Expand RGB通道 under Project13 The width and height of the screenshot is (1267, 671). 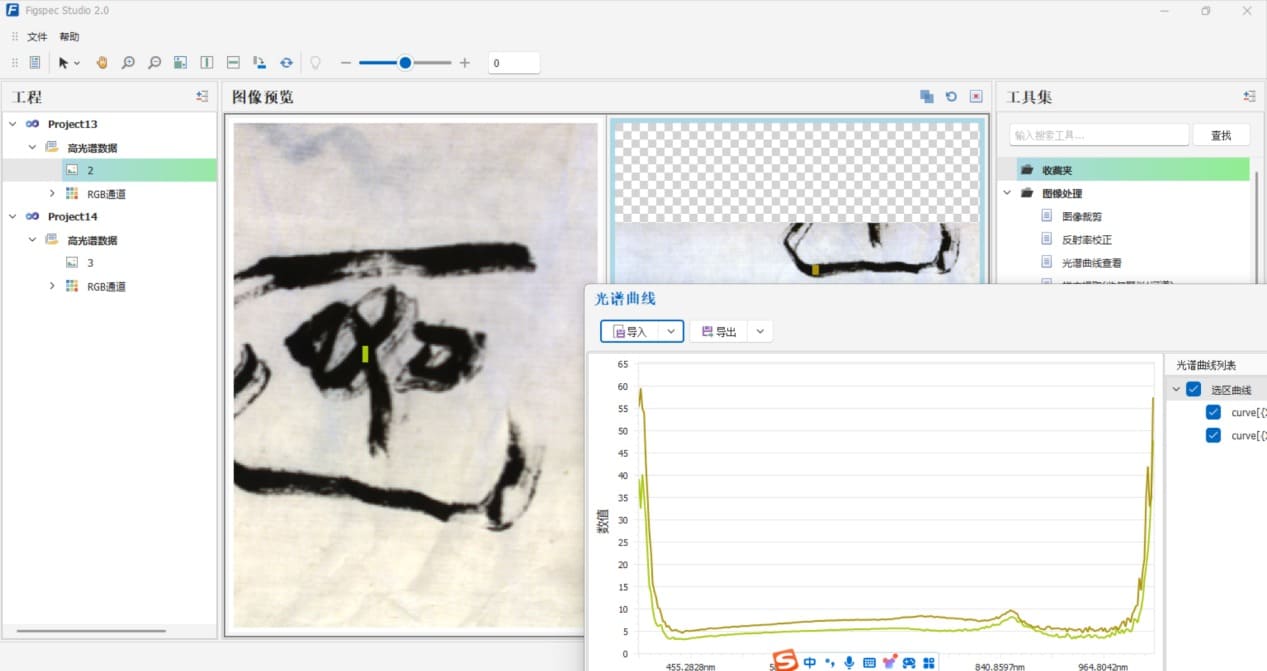52,194
